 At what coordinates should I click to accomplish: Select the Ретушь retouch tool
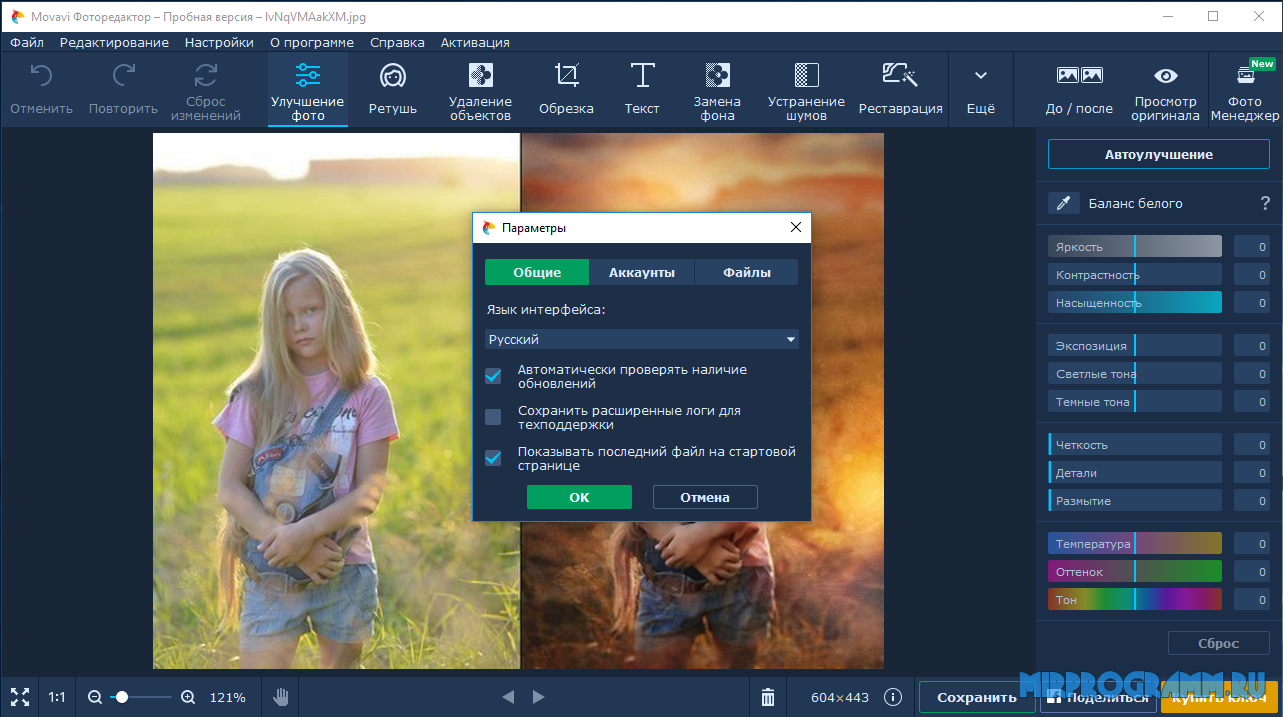[392, 90]
